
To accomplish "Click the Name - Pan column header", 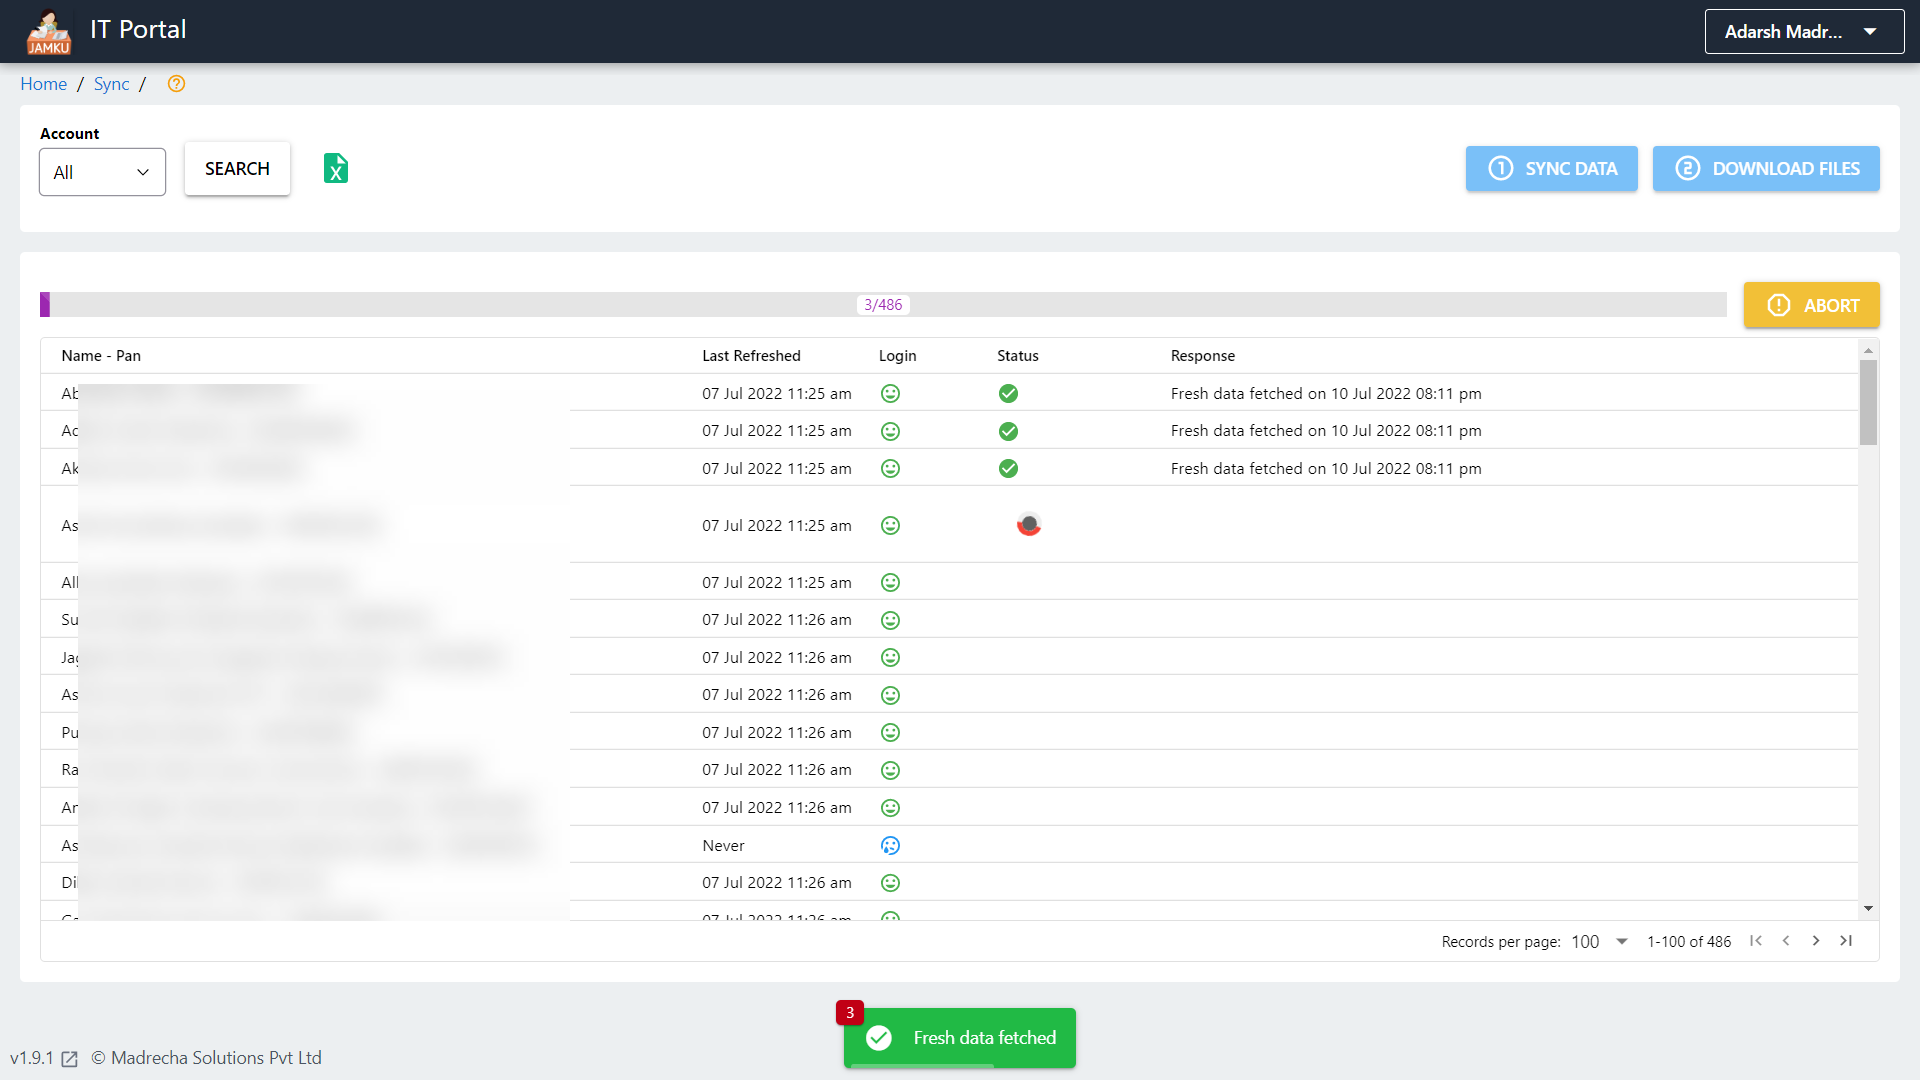I will click(x=101, y=356).
